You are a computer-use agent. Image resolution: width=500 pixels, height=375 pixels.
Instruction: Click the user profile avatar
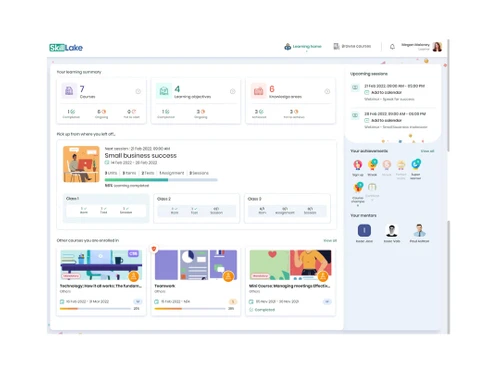437,47
